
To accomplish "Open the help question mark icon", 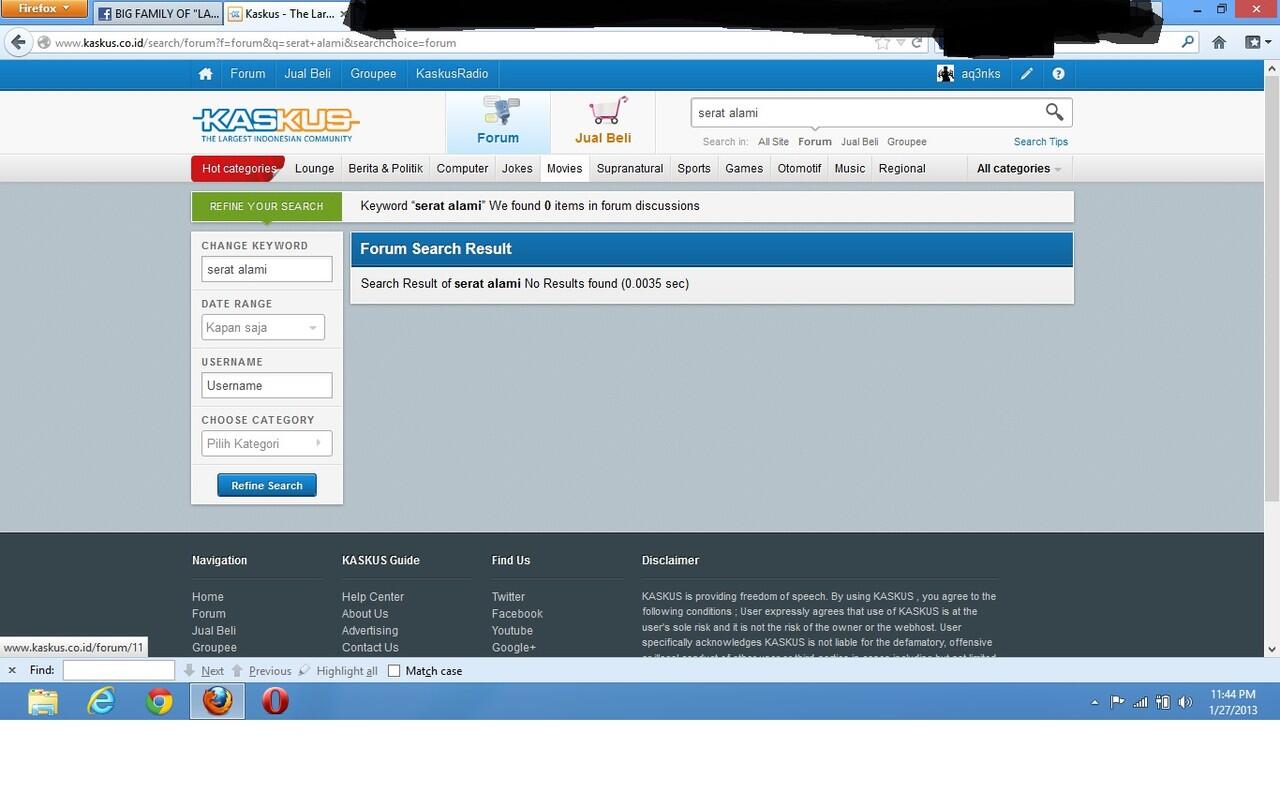I will [1058, 74].
